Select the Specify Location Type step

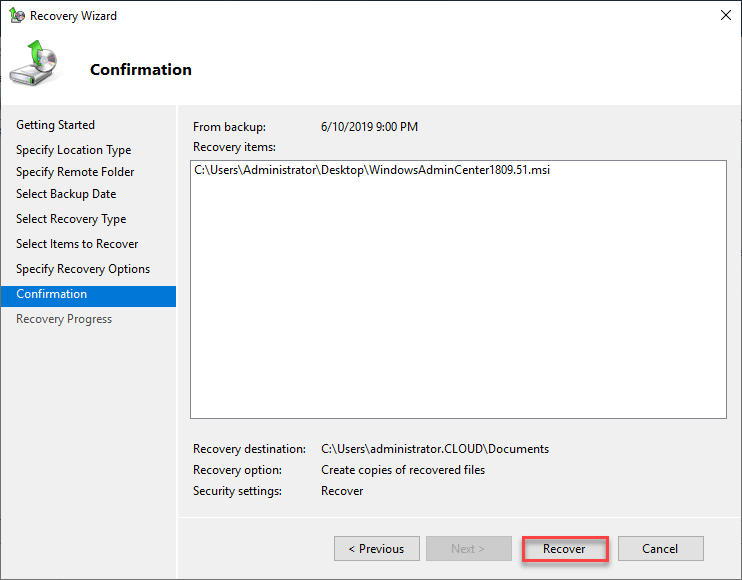point(74,150)
